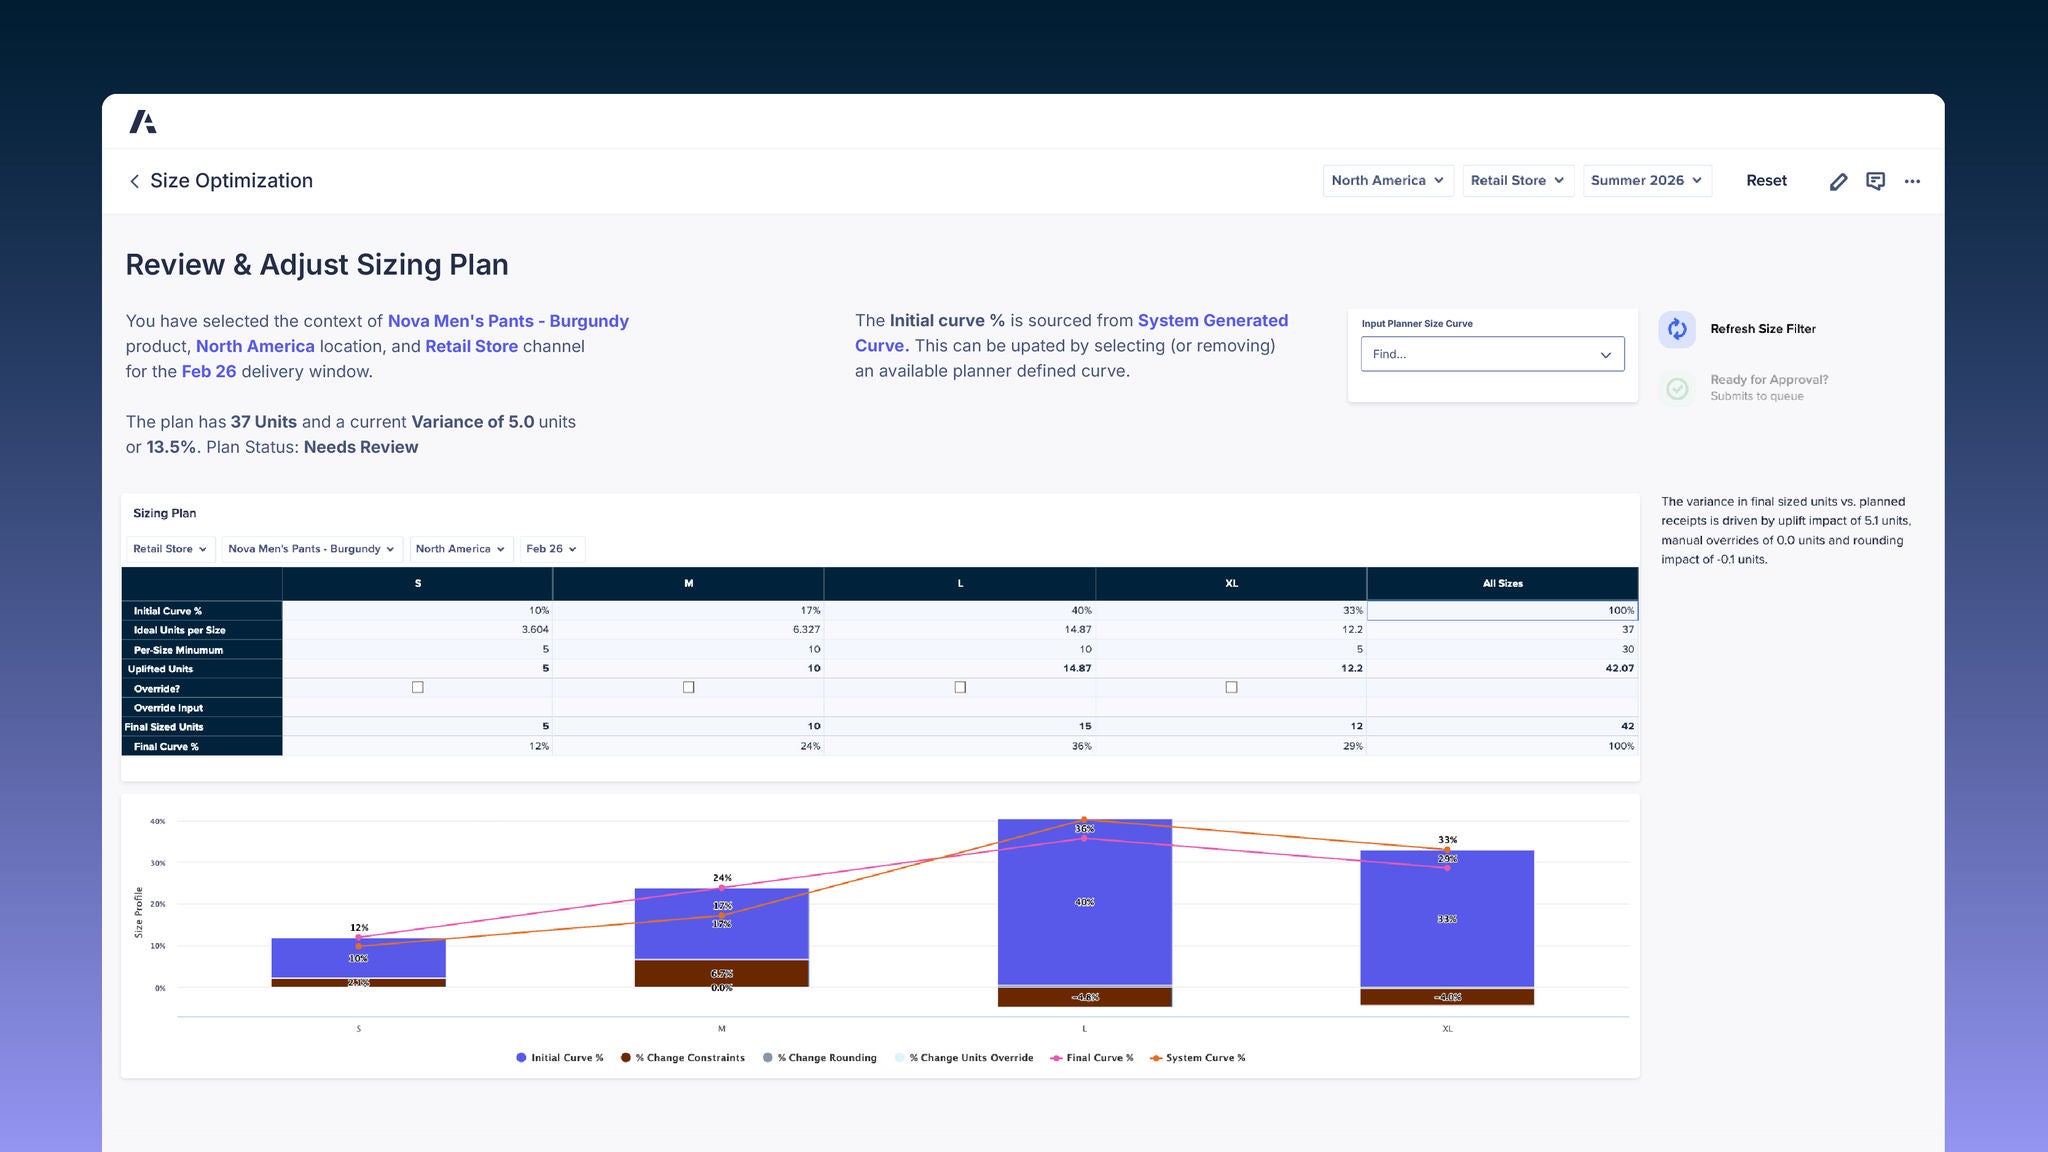The width and height of the screenshot is (2048, 1152).
Task: Click the Anaplan logo icon
Action: (x=143, y=122)
